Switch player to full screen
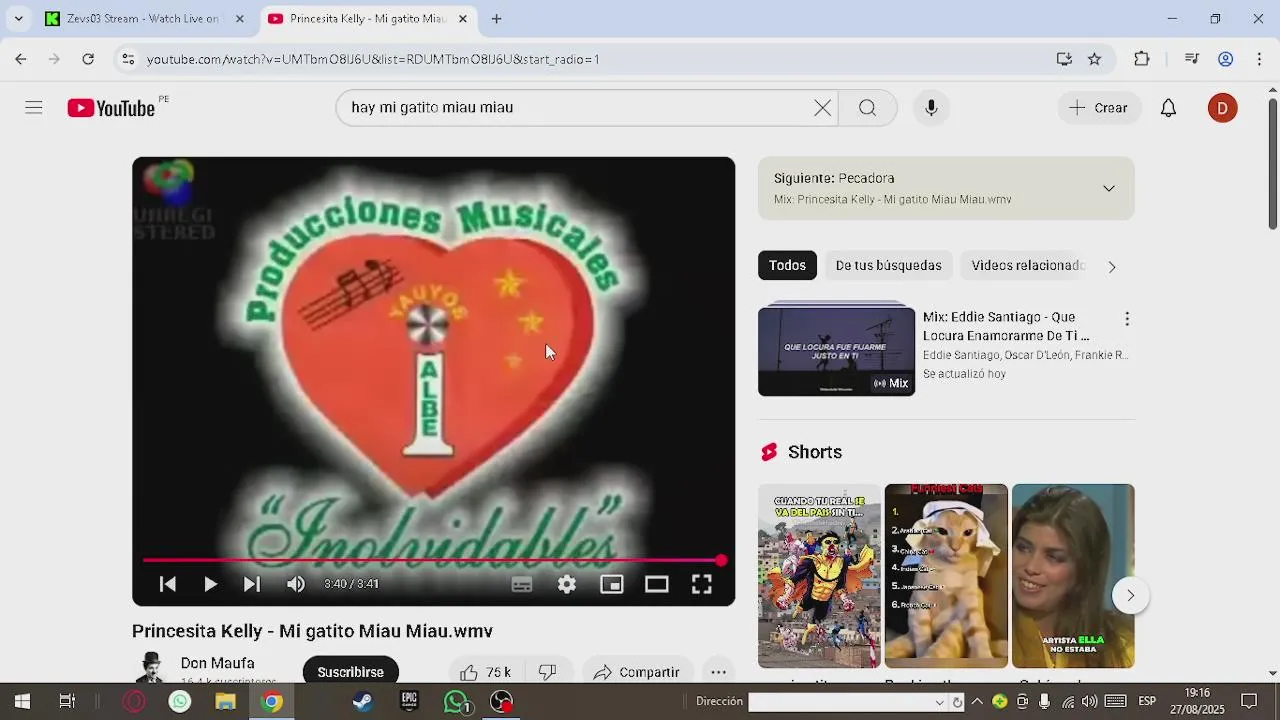Image resolution: width=1280 pixels, height=720 pixels. click(702, 584)
